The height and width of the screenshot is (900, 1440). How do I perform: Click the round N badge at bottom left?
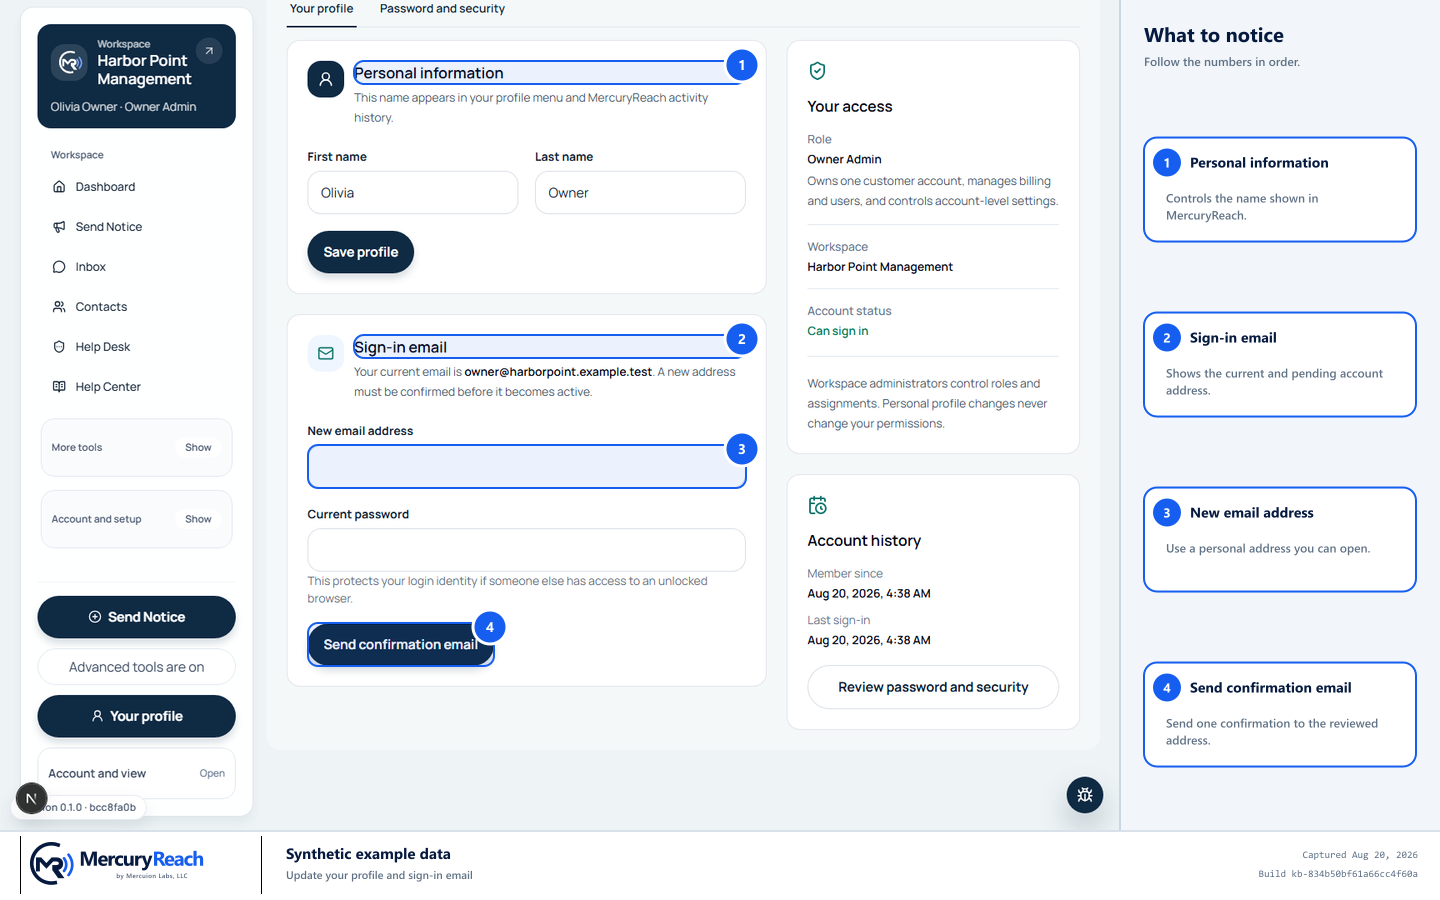pos(31,799)
